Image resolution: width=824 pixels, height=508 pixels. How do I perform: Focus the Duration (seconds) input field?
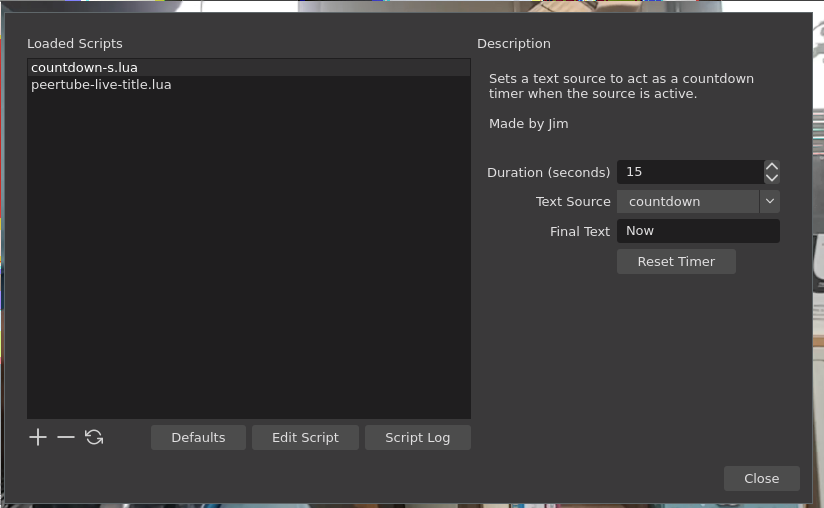coord(690,172)
